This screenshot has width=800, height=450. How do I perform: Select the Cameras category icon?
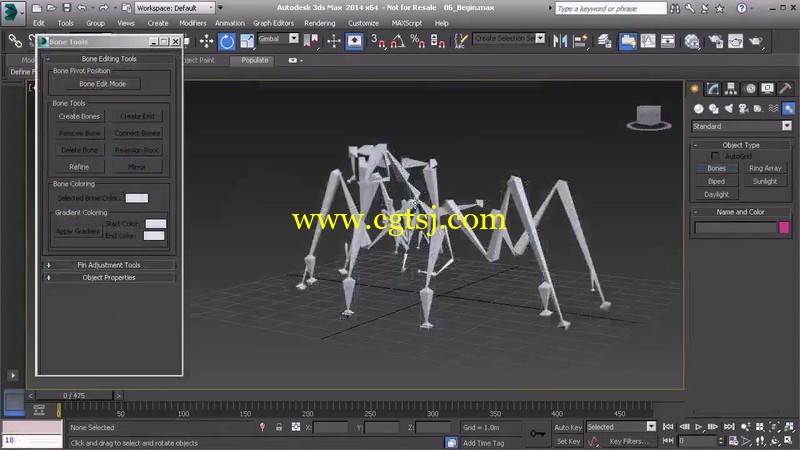tap(743, 109)
